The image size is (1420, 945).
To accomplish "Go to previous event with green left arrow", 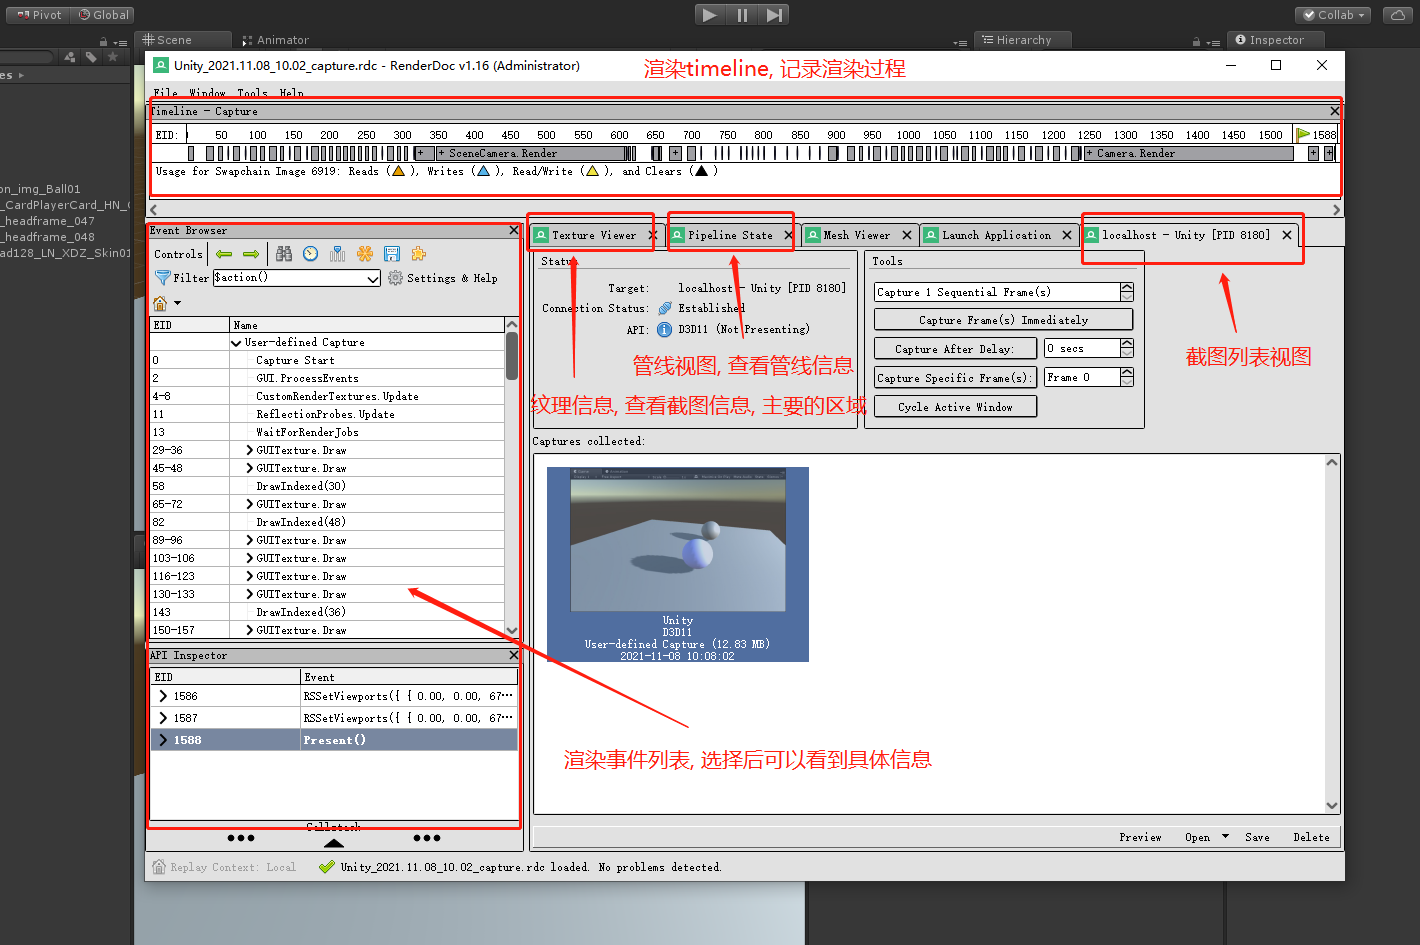I will pyautogui.click(x=224, y=254).
